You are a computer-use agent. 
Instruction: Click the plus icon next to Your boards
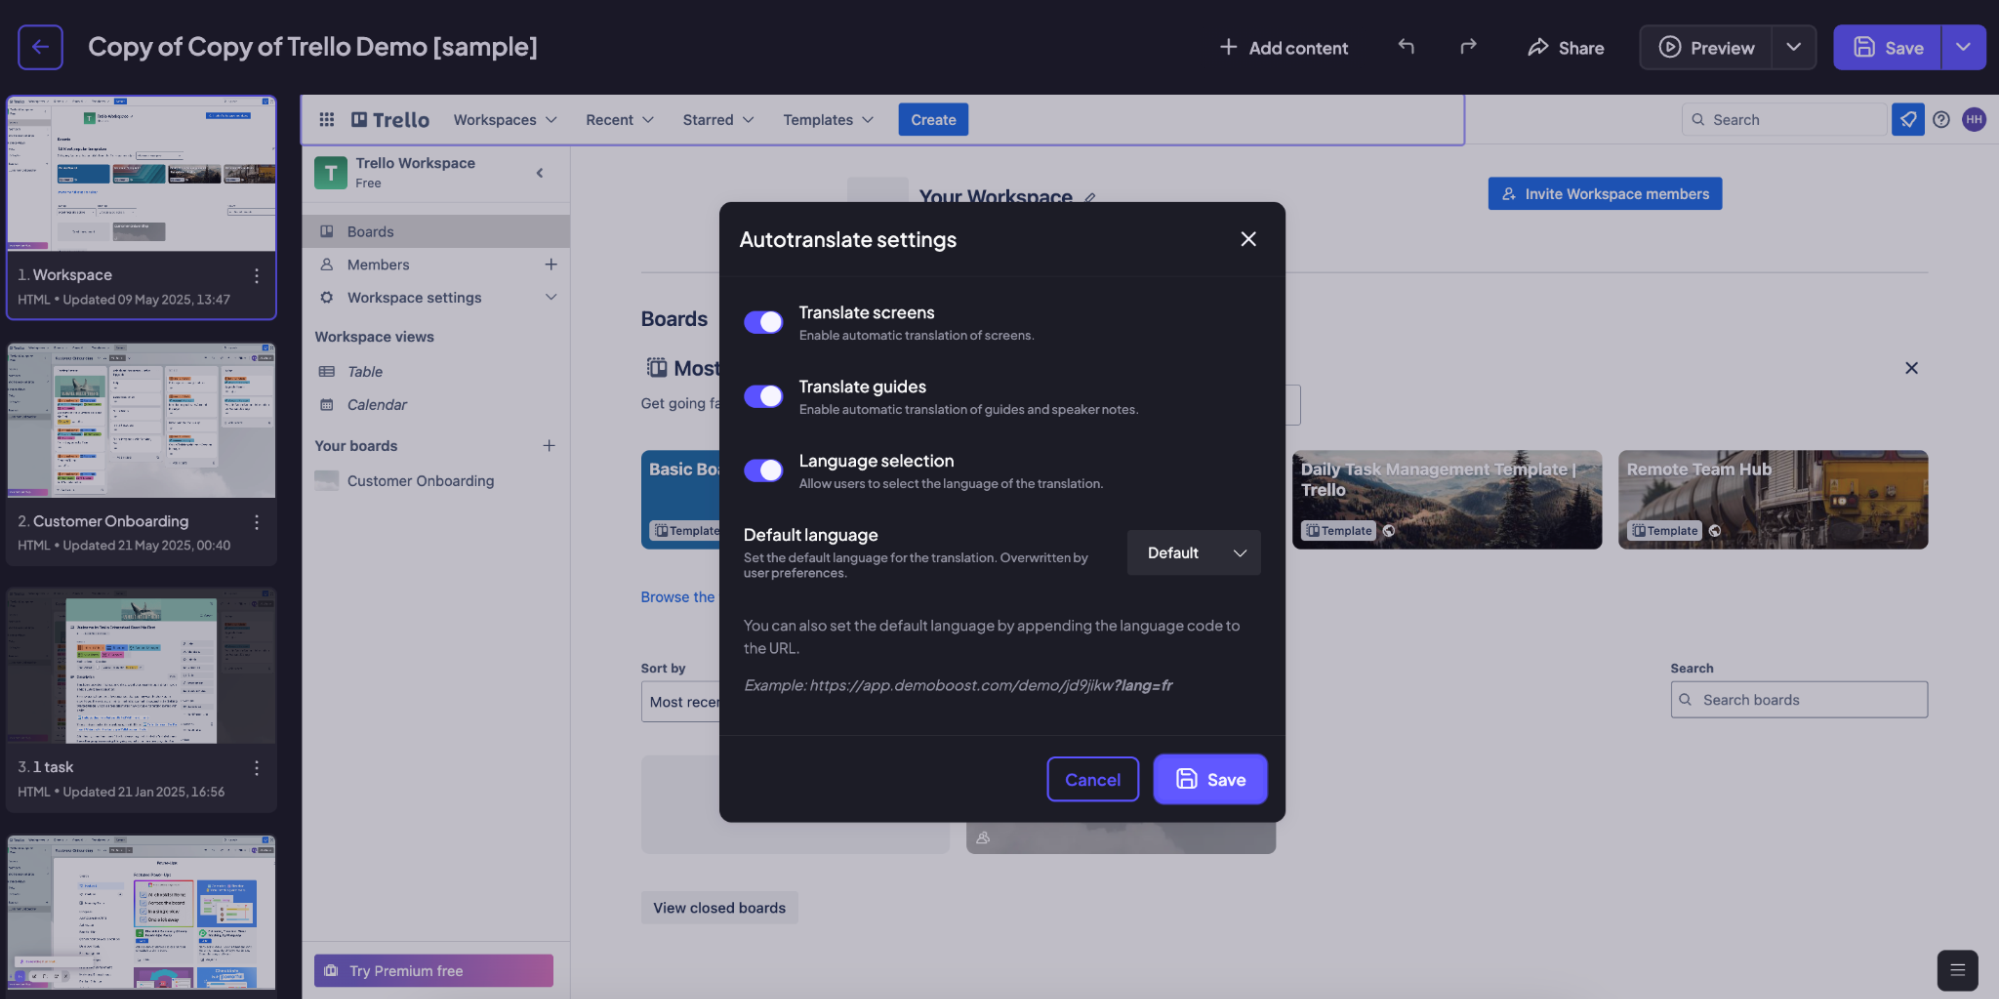(549, 446)
